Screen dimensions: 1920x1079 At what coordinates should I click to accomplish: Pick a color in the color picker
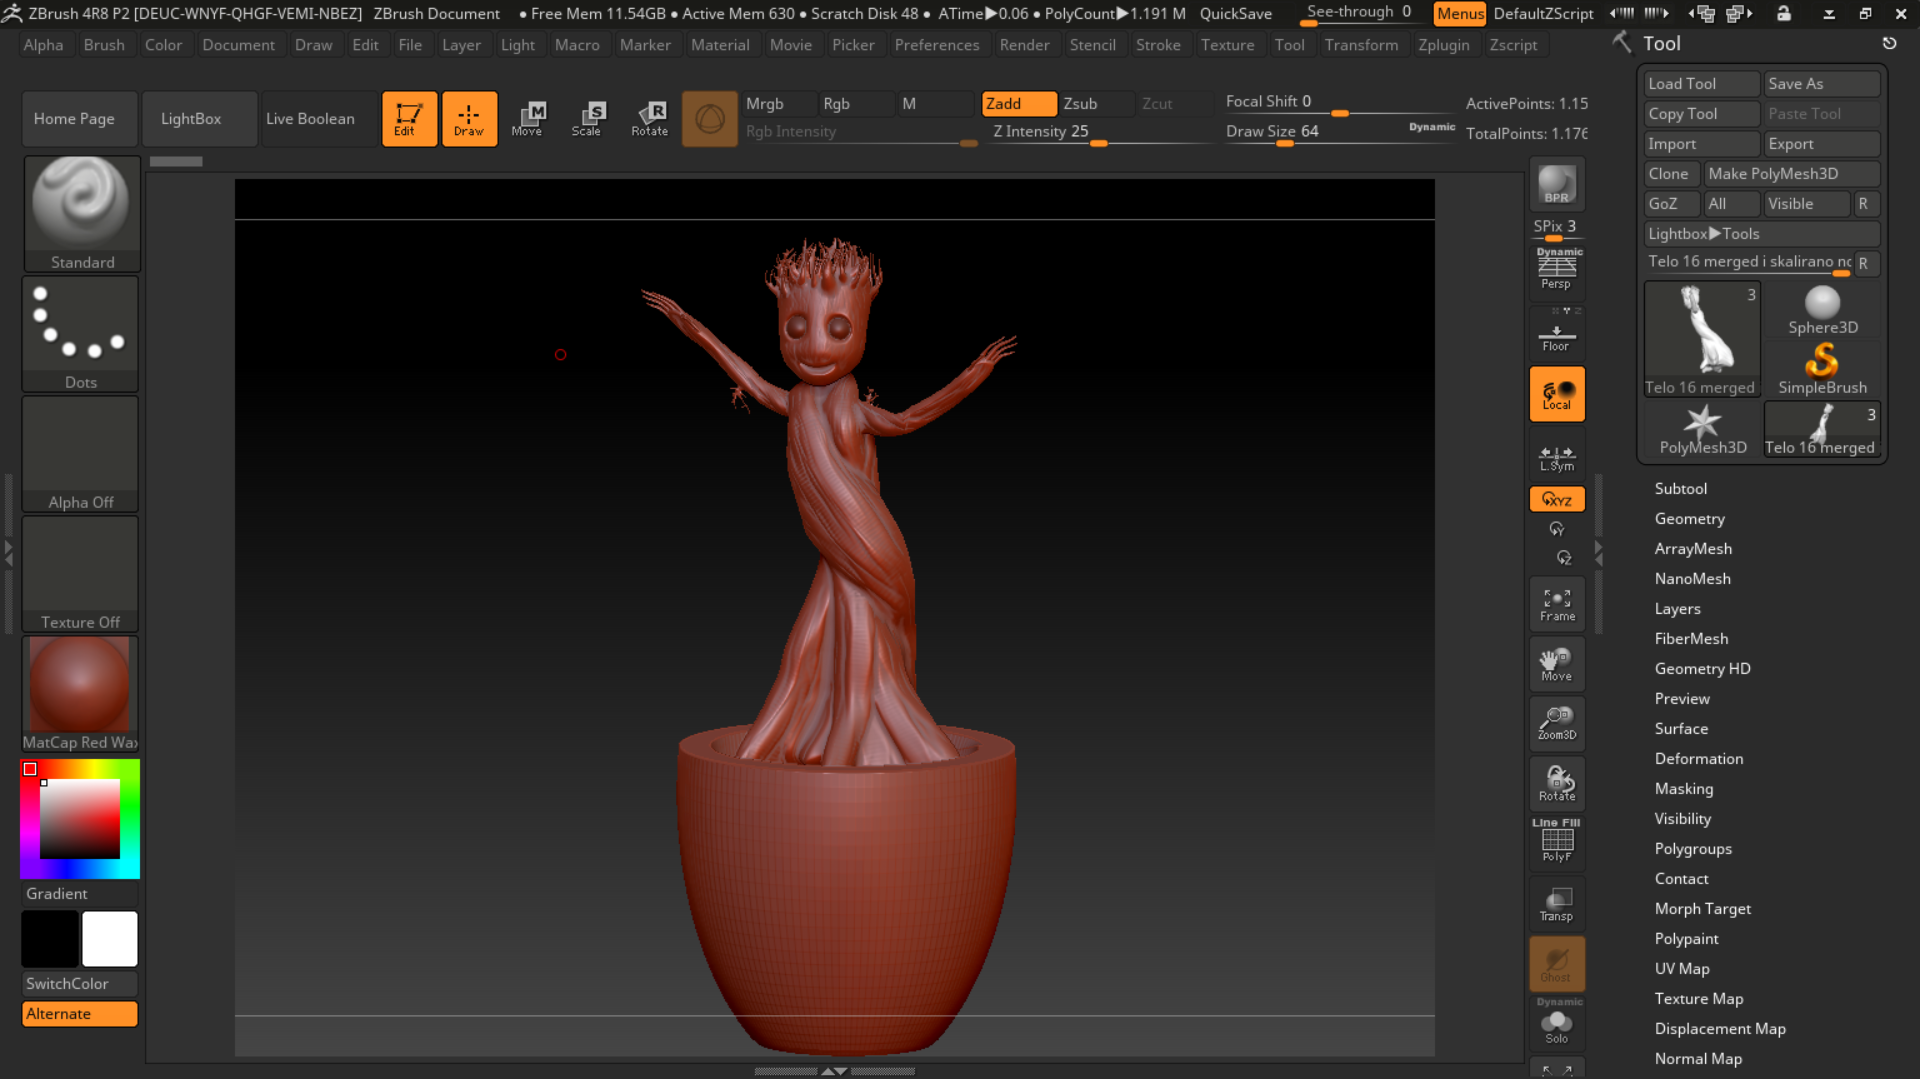[x=80, y=819]
